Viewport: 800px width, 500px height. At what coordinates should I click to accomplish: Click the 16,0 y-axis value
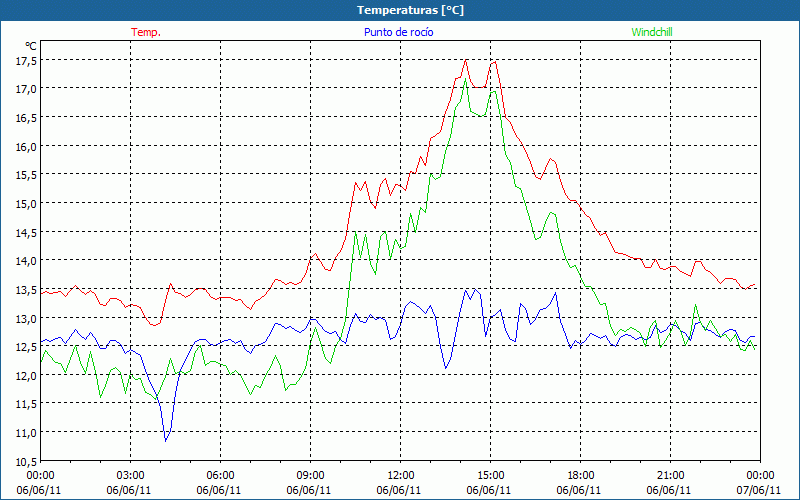click(26, 146)
